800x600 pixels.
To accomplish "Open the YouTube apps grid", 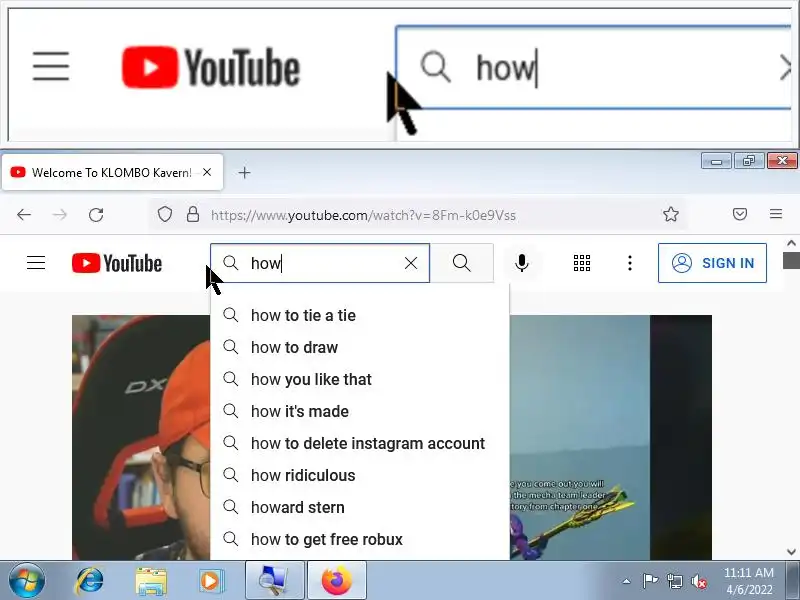I will coord(582,263).
